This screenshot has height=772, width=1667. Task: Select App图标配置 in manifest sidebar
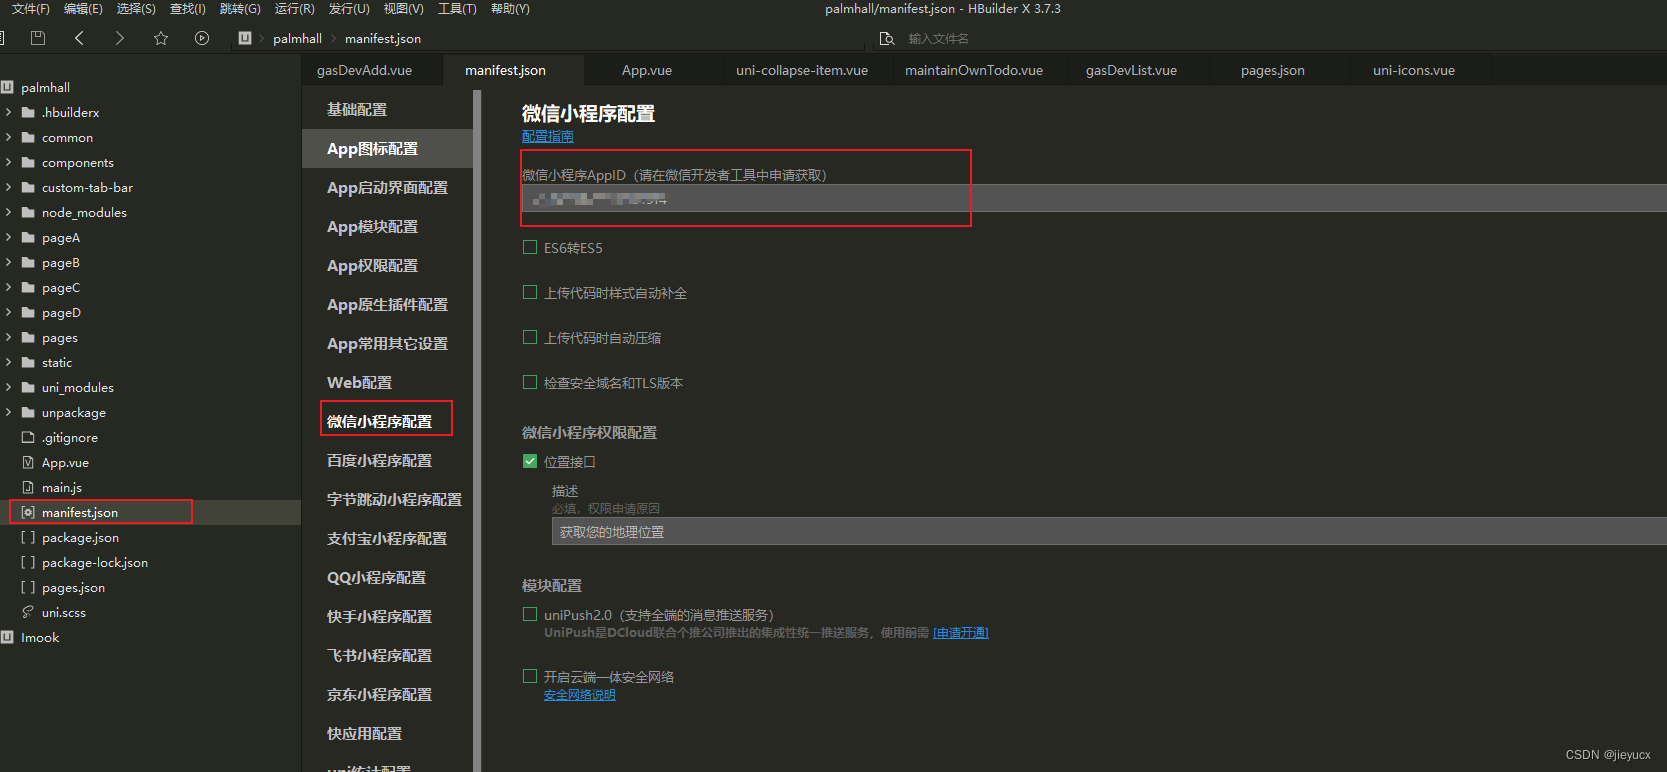387,148
